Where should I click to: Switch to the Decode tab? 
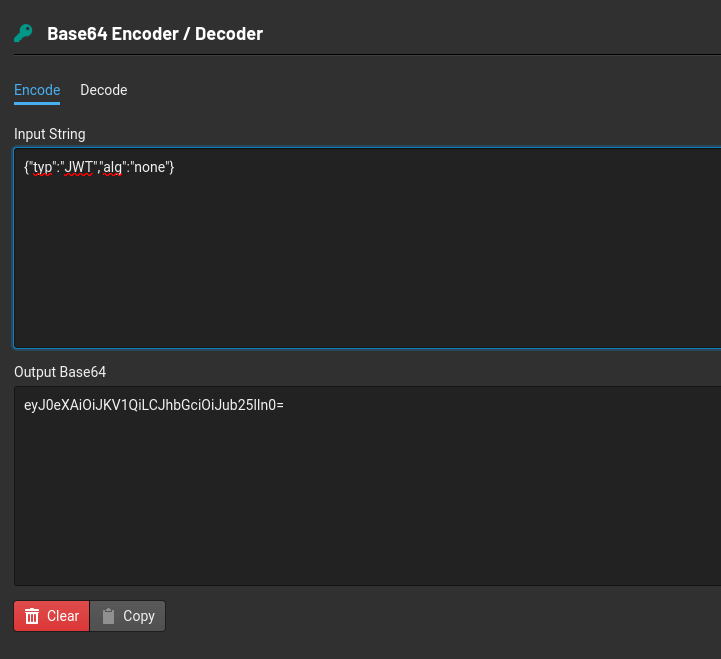pyautogui.click(x=104, y=90)
